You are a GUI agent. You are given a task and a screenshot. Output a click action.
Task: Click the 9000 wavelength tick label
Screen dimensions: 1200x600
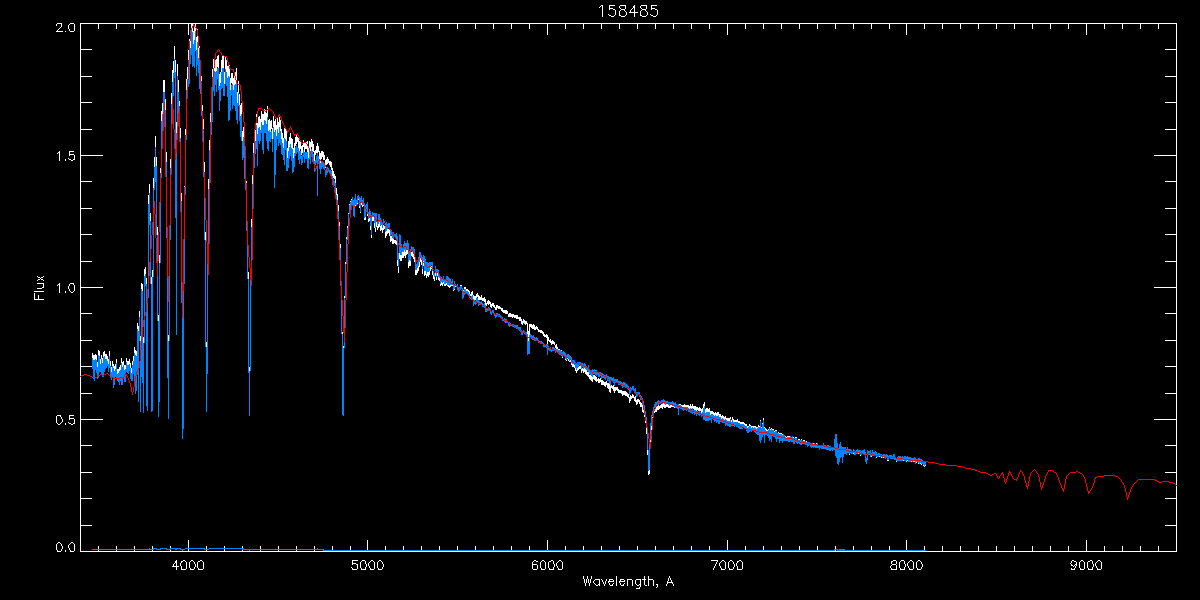click(1086, 564)
